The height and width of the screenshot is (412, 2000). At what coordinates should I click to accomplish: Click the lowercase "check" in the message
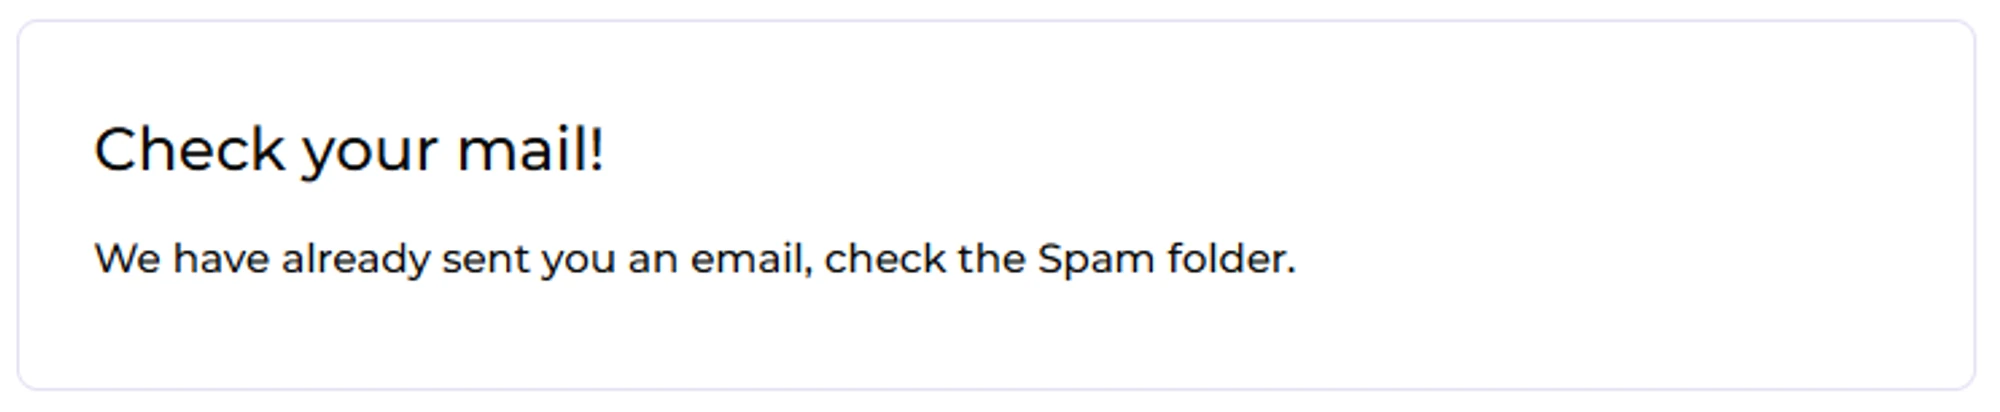[885, 259]
